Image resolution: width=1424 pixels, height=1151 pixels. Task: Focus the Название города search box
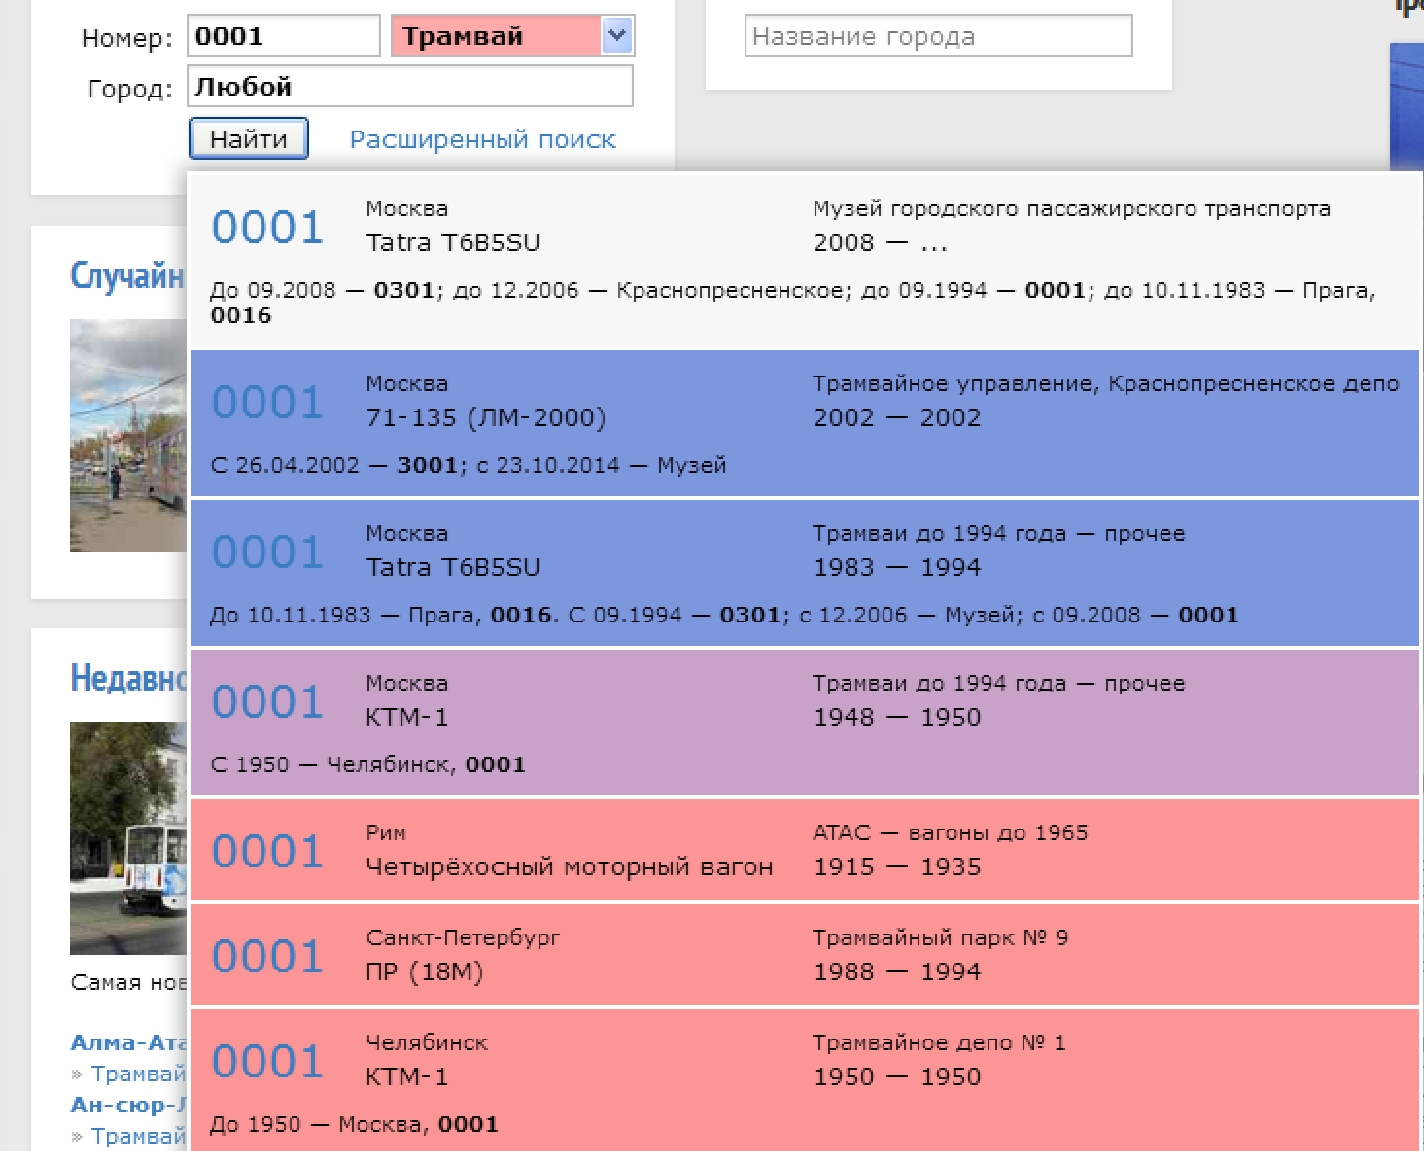(938, 37)
